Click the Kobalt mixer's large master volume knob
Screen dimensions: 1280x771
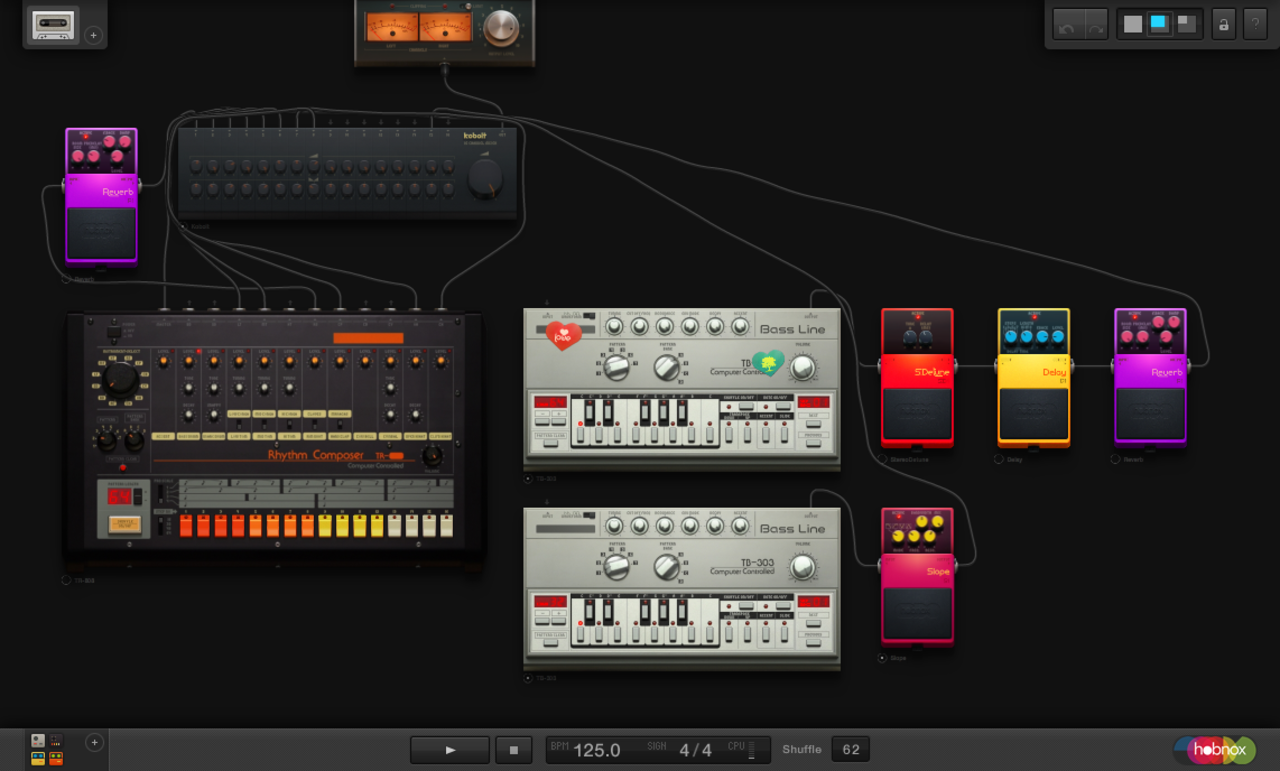tap(485, 178)
